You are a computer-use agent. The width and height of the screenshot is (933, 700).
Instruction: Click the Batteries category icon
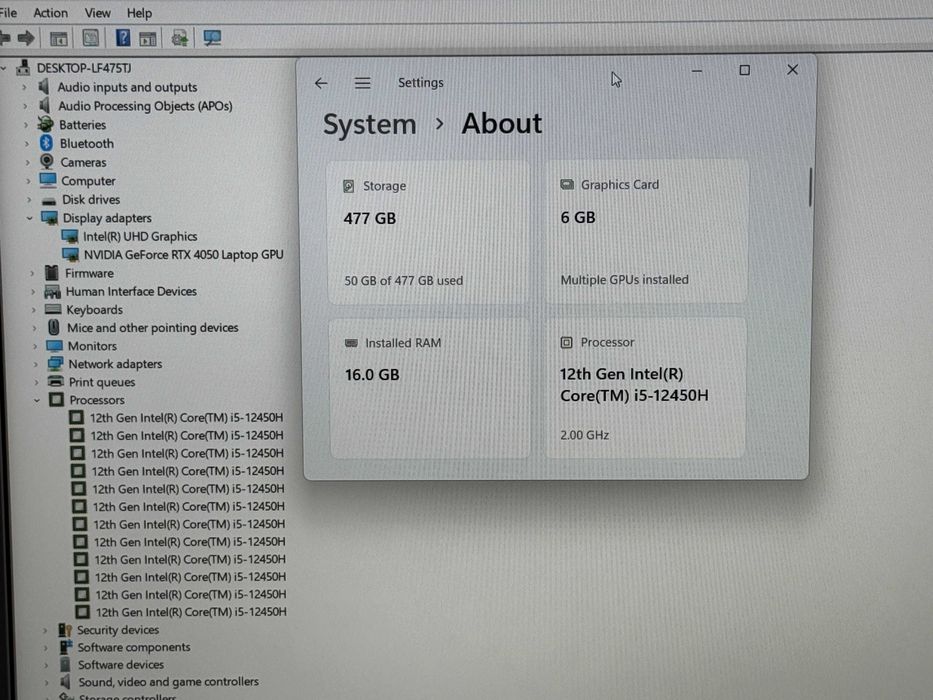coord(45,124)
